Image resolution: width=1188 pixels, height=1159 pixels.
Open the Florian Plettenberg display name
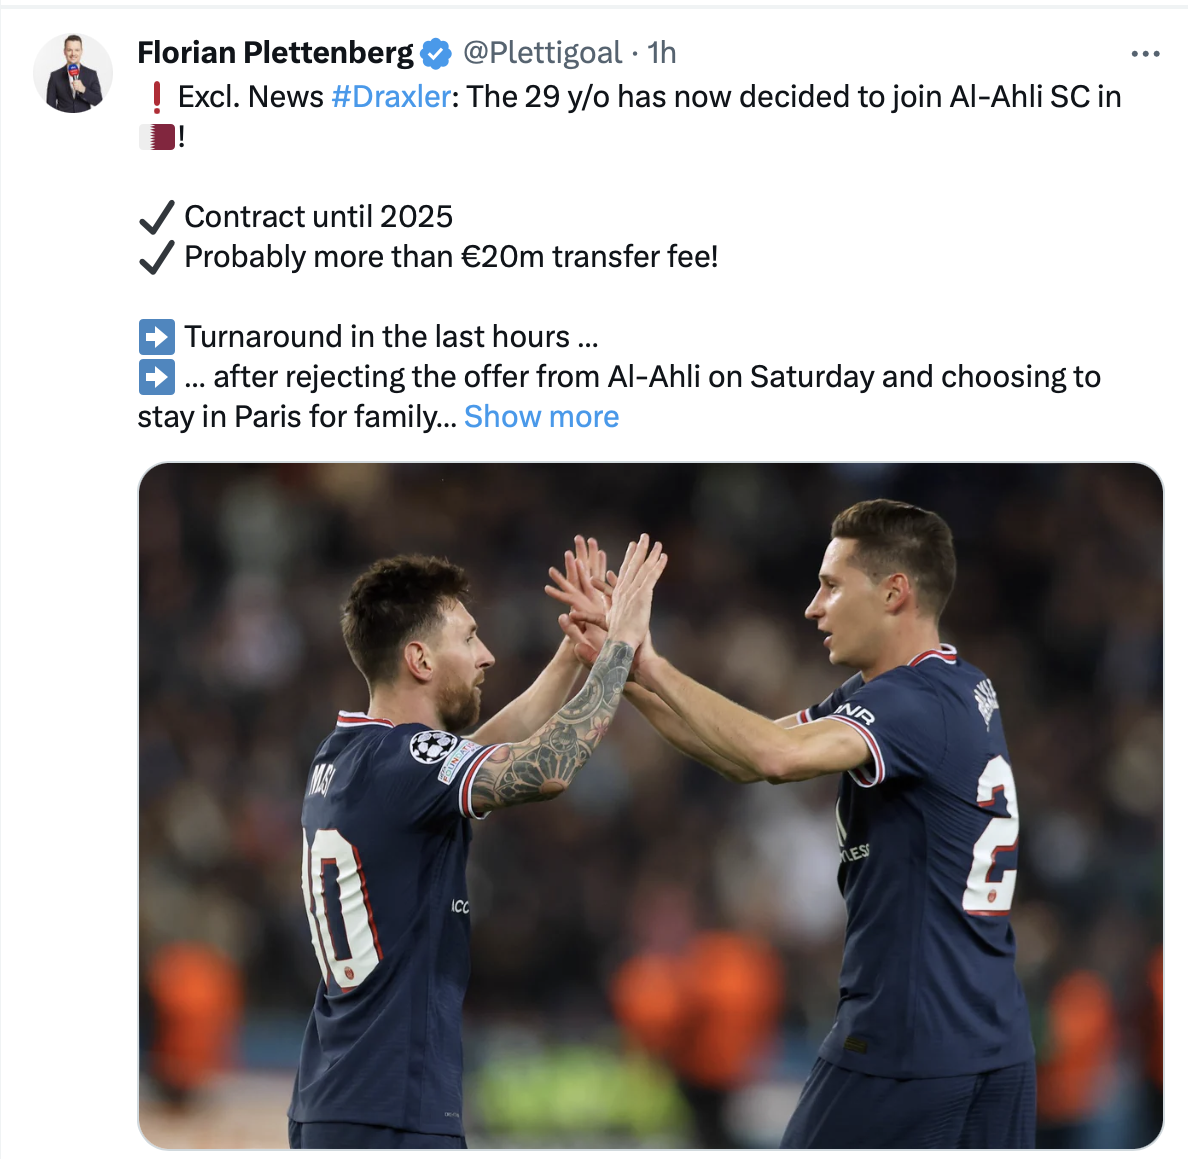[276, 52]
